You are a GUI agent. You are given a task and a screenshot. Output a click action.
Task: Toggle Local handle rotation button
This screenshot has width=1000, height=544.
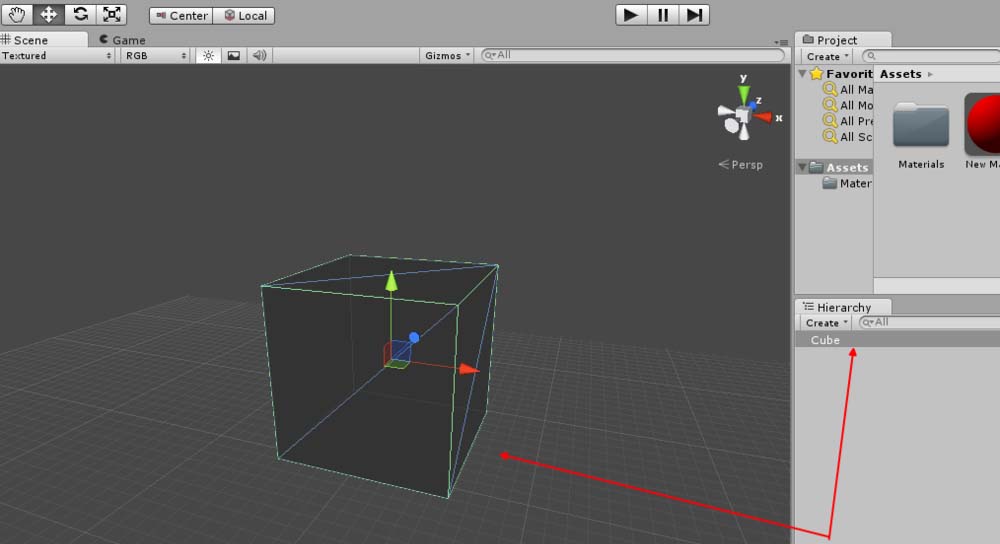244,16
